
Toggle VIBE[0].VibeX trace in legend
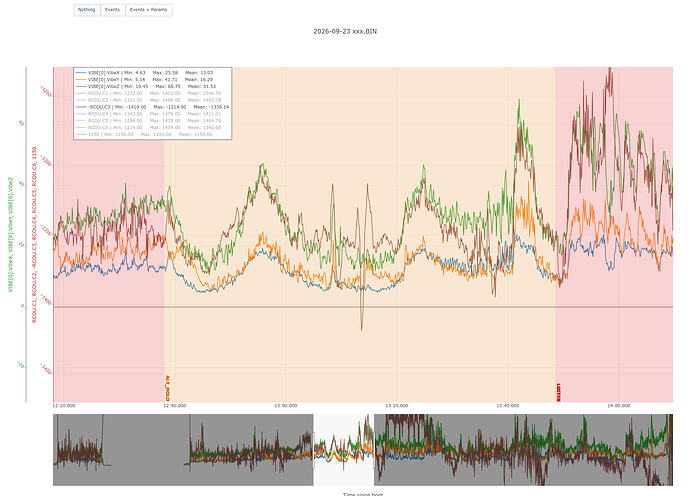click(145, 73)
